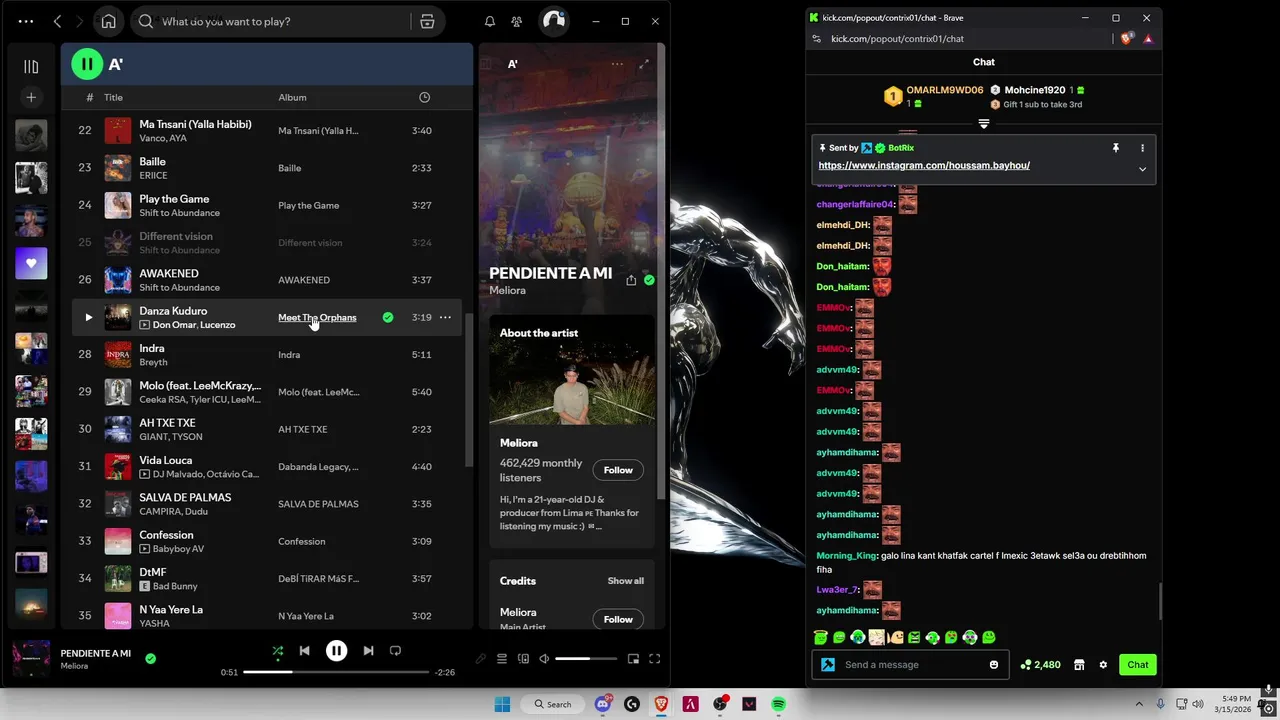
Task: Enter Spotify full screen mode
Action: pos(655,659)
